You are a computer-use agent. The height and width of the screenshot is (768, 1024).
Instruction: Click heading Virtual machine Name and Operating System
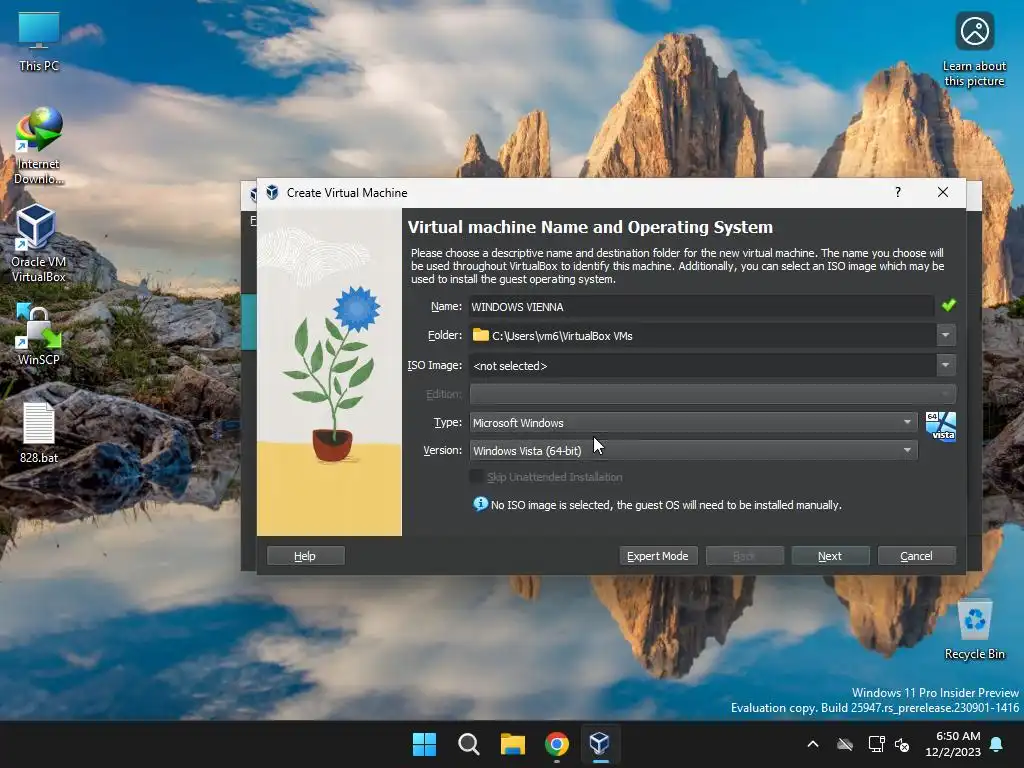590,227
